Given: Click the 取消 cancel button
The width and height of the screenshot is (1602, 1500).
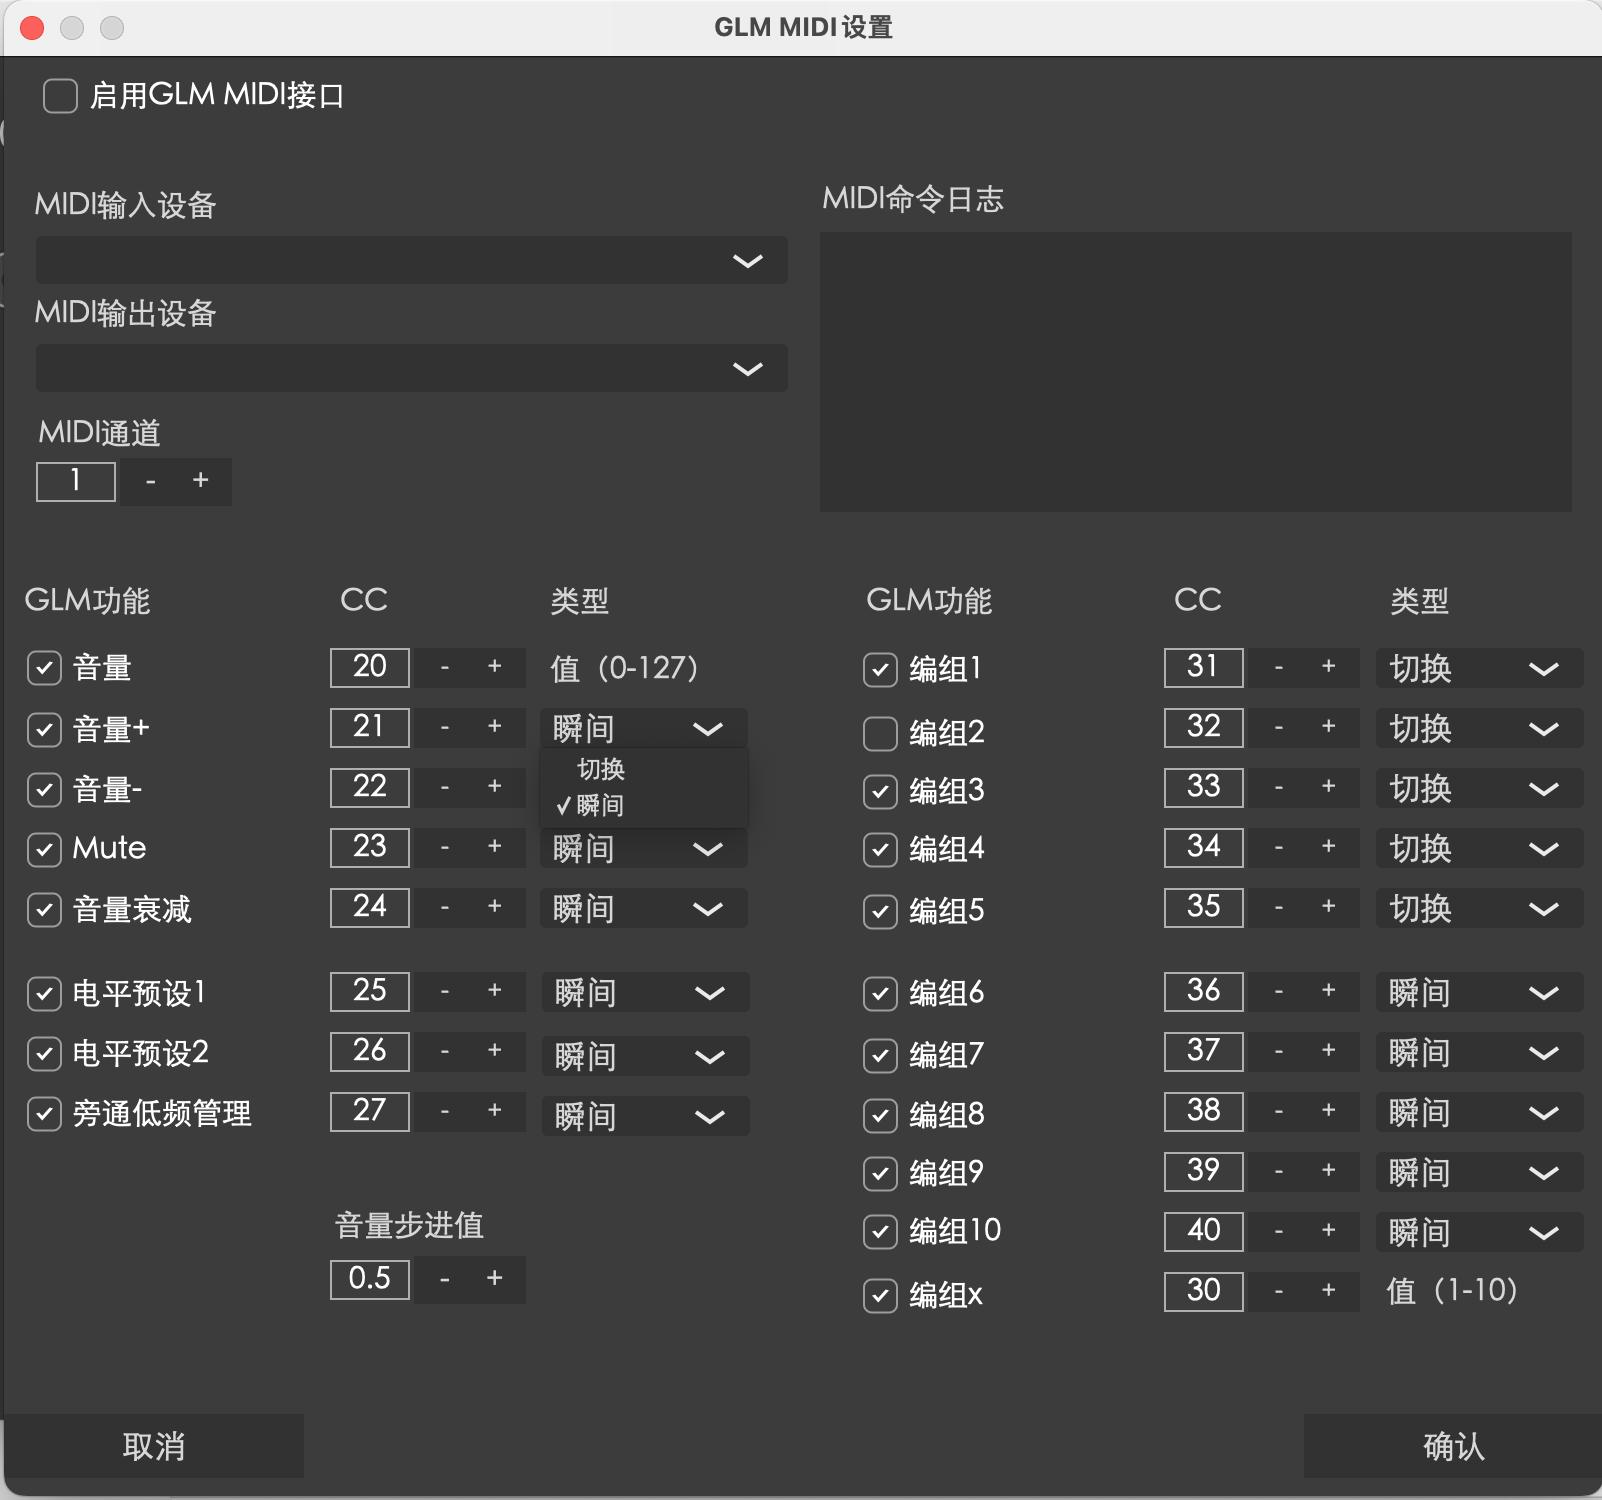Looking at the screenshot, I should (155, 1445).
